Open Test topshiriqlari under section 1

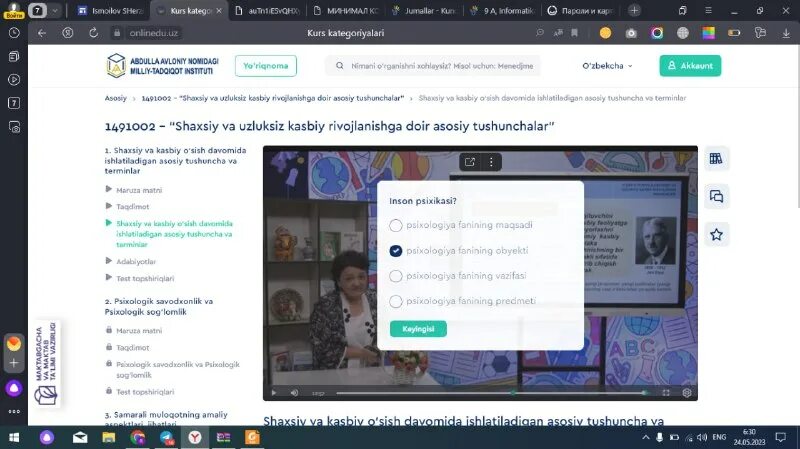pos(145,278)
